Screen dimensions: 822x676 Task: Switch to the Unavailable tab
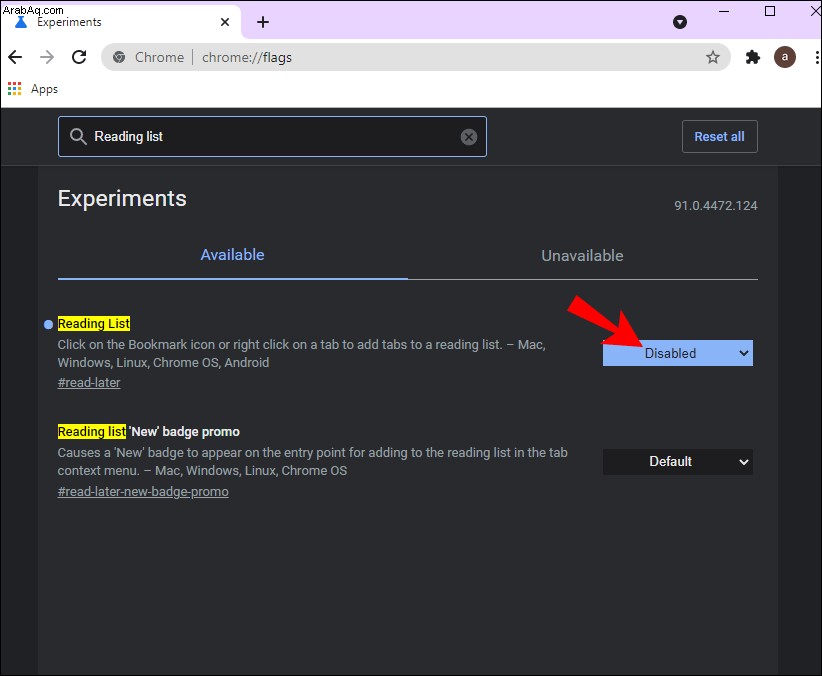582,255
